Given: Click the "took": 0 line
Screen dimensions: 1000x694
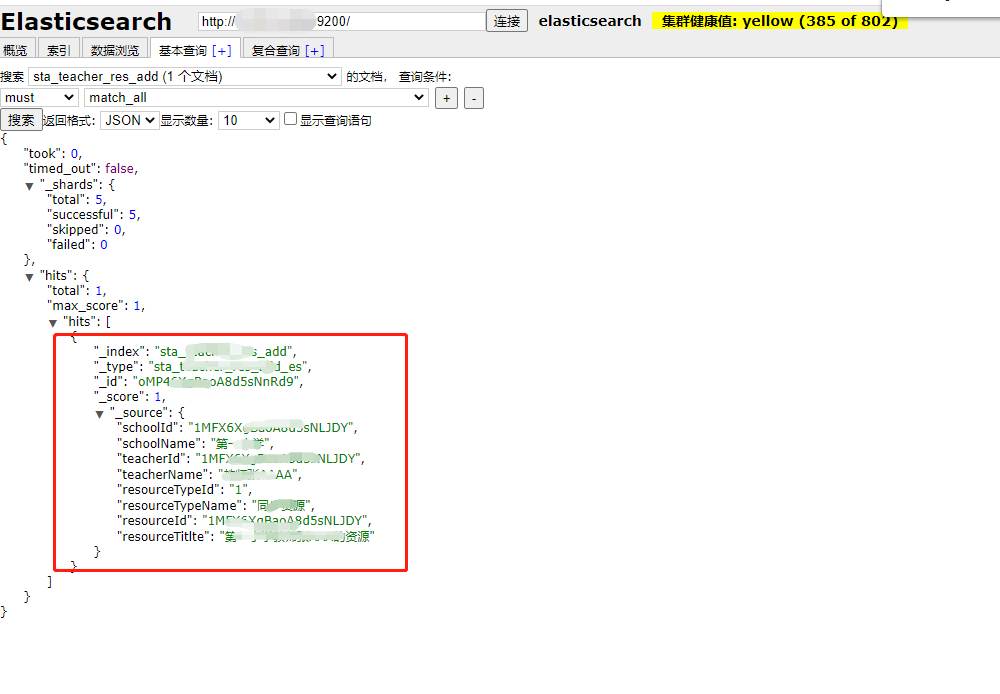Looking at the screenshot, I should [53, 154].
